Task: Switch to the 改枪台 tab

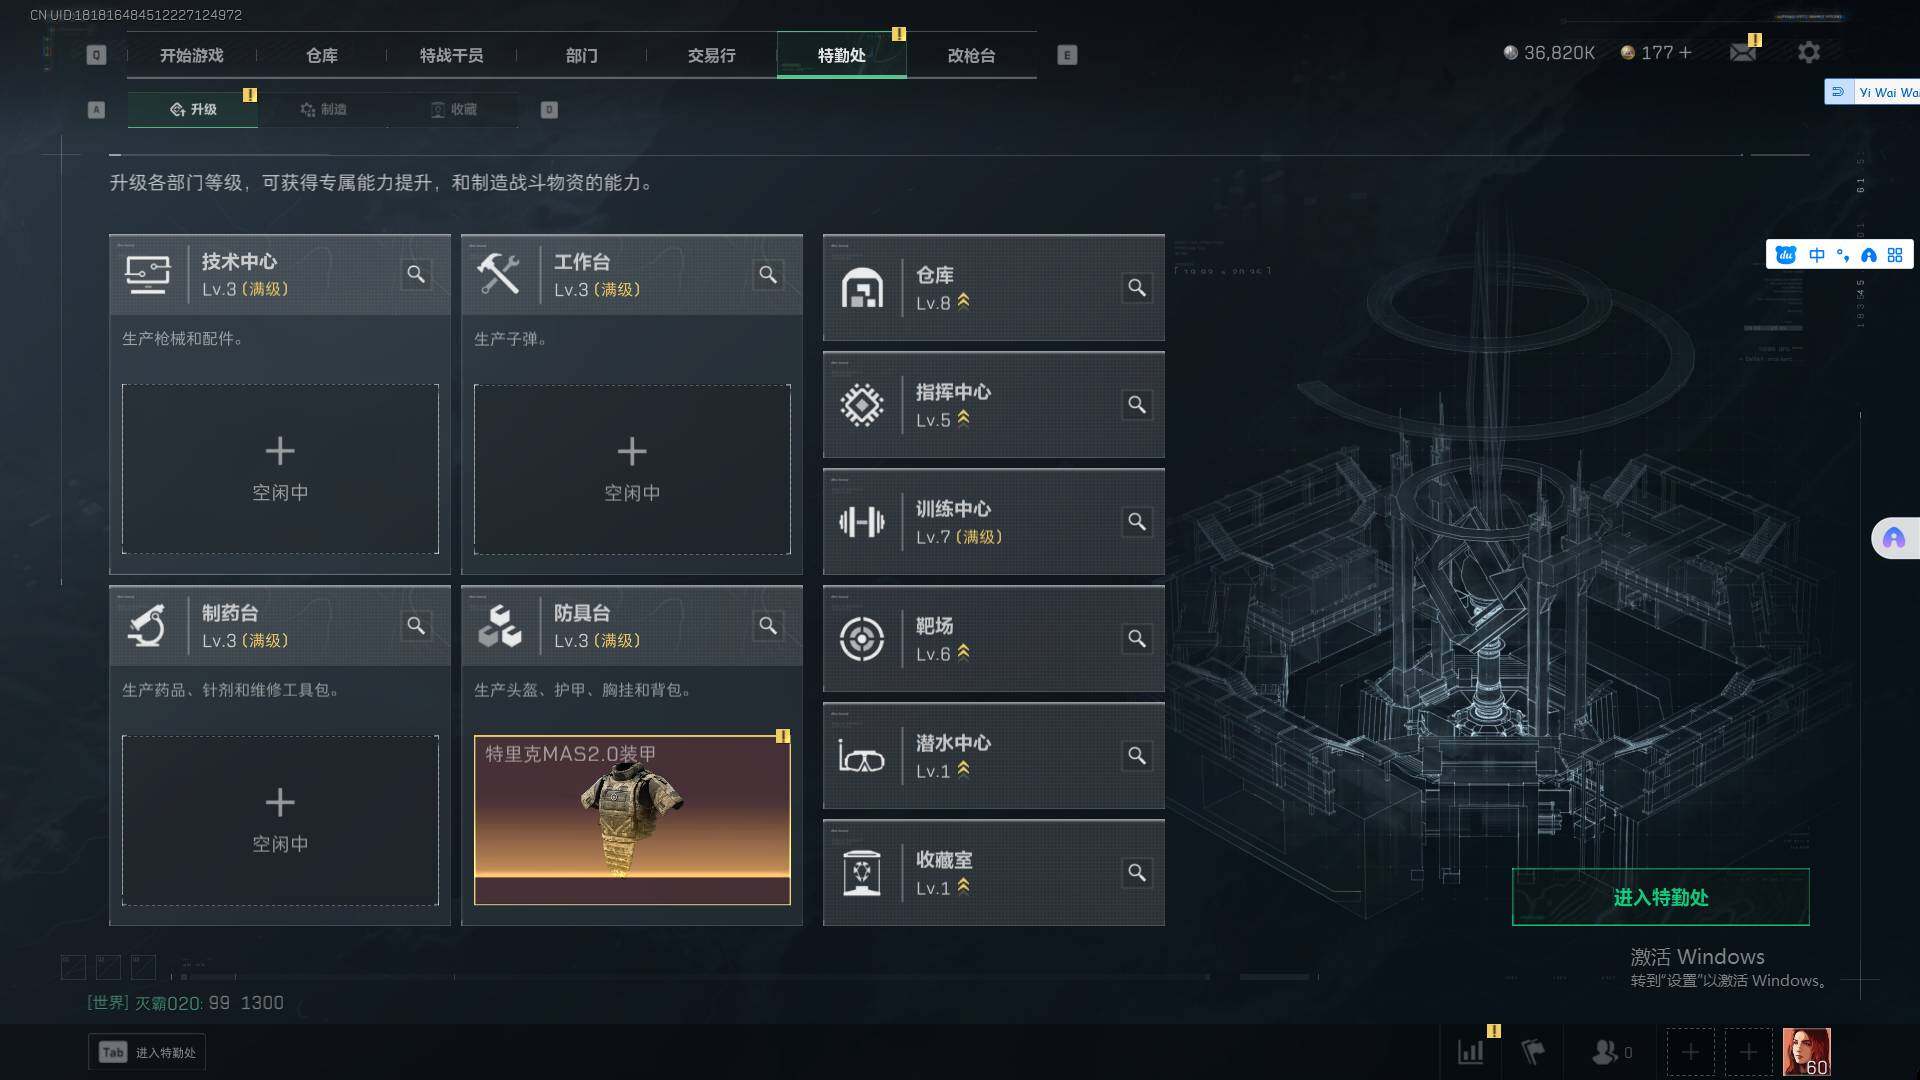Action: (971, 55)
